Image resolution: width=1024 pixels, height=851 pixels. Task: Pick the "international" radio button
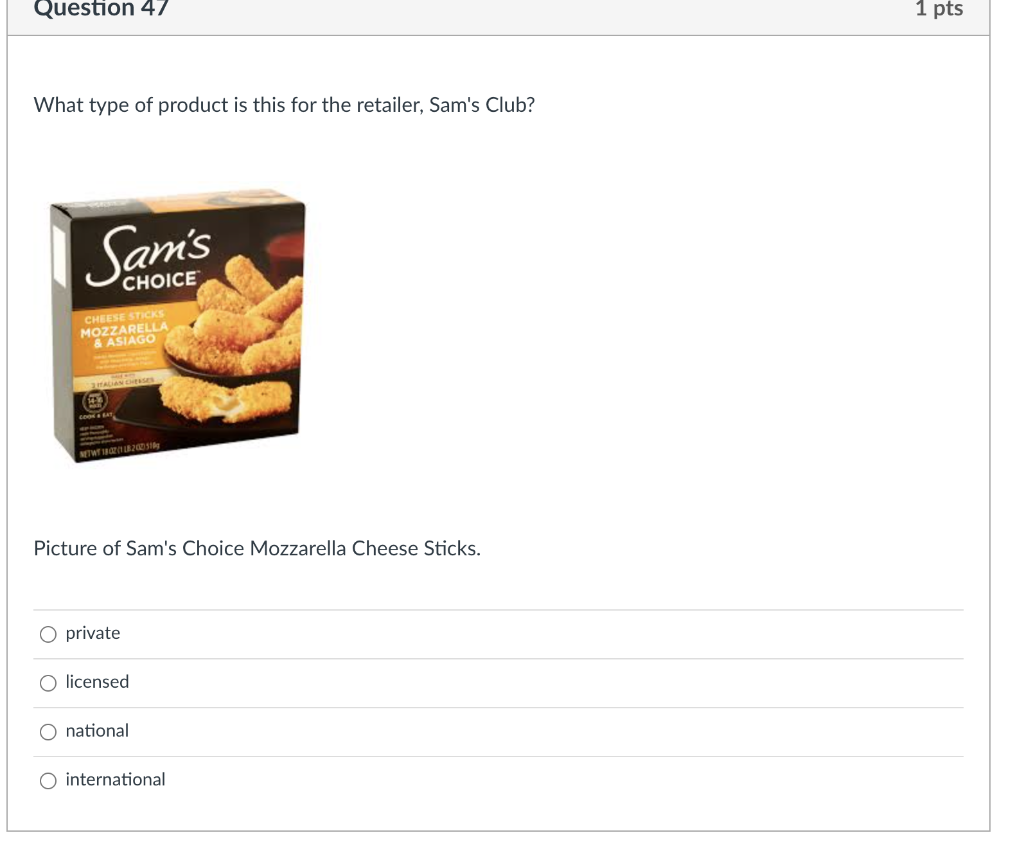point(48,780)
